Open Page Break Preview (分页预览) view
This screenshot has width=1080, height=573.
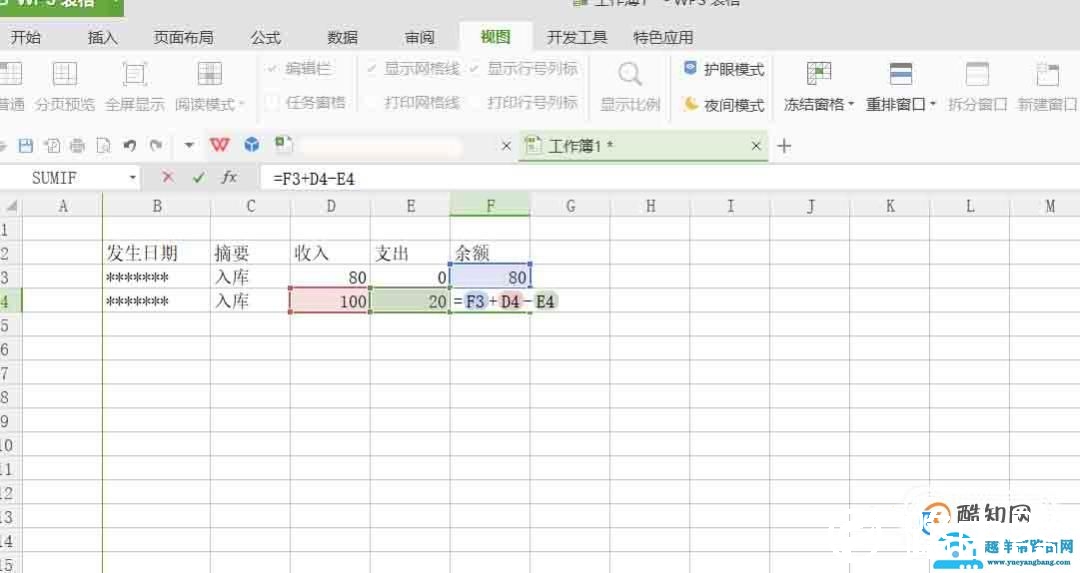coord(65,85)
